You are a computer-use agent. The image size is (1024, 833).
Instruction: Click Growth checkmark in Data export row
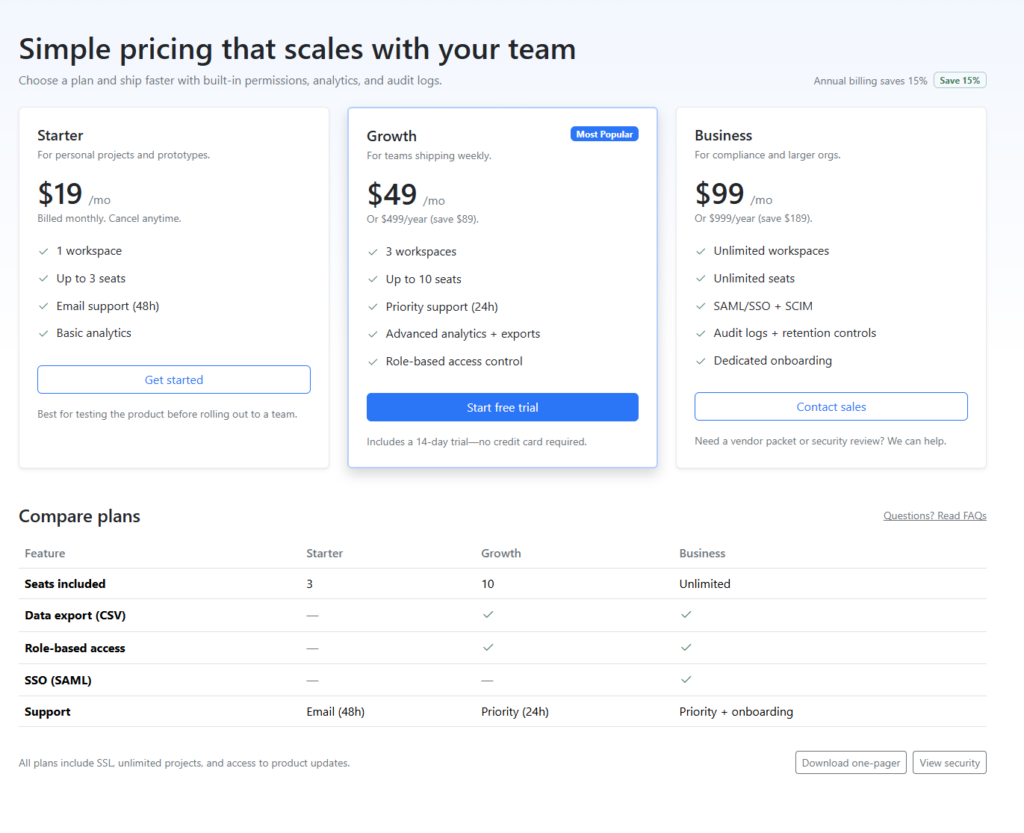[x=488, y=615]
